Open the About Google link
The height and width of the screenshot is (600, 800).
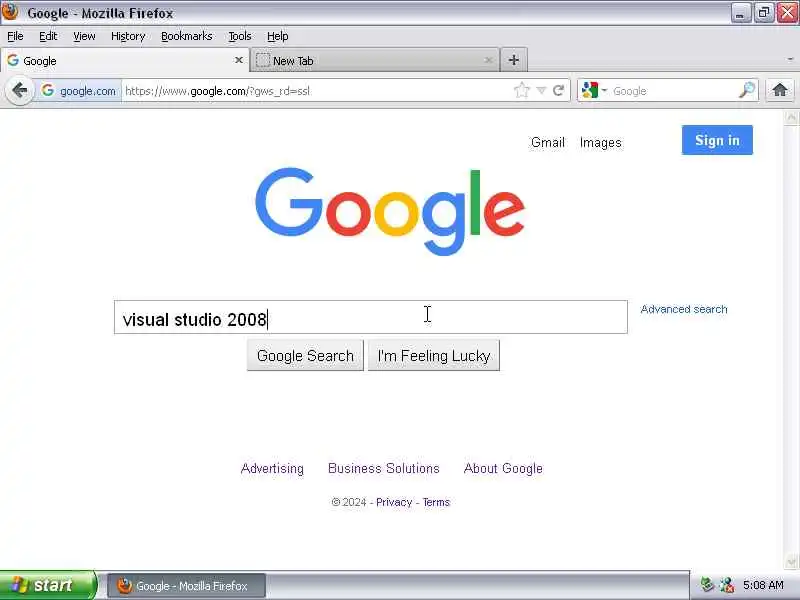[x=503, y=468]
